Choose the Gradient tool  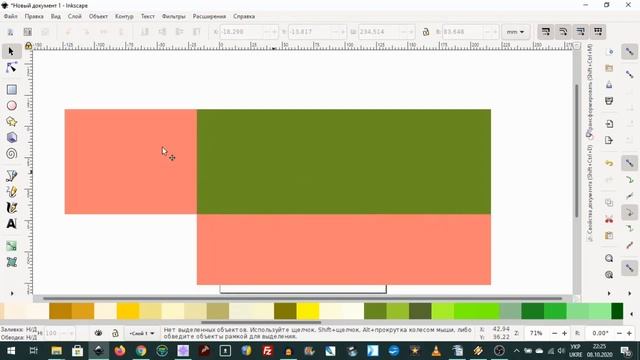11,246
